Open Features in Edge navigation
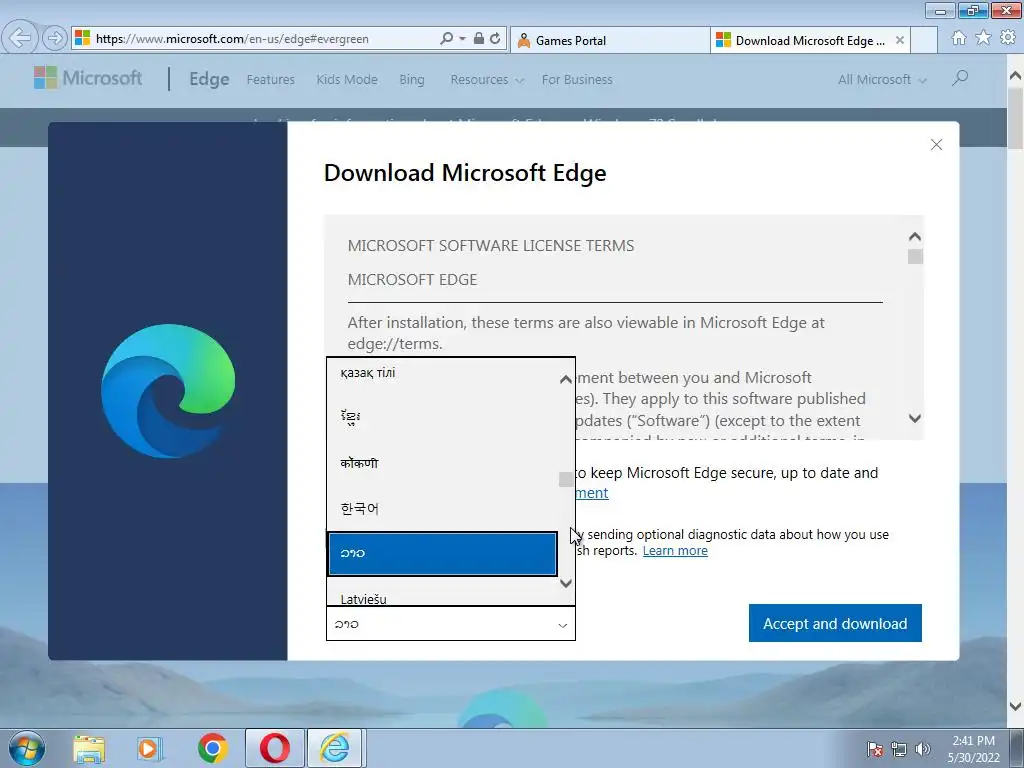Image resolution: width=1024 pixels, height=768 pixels. 270,80
